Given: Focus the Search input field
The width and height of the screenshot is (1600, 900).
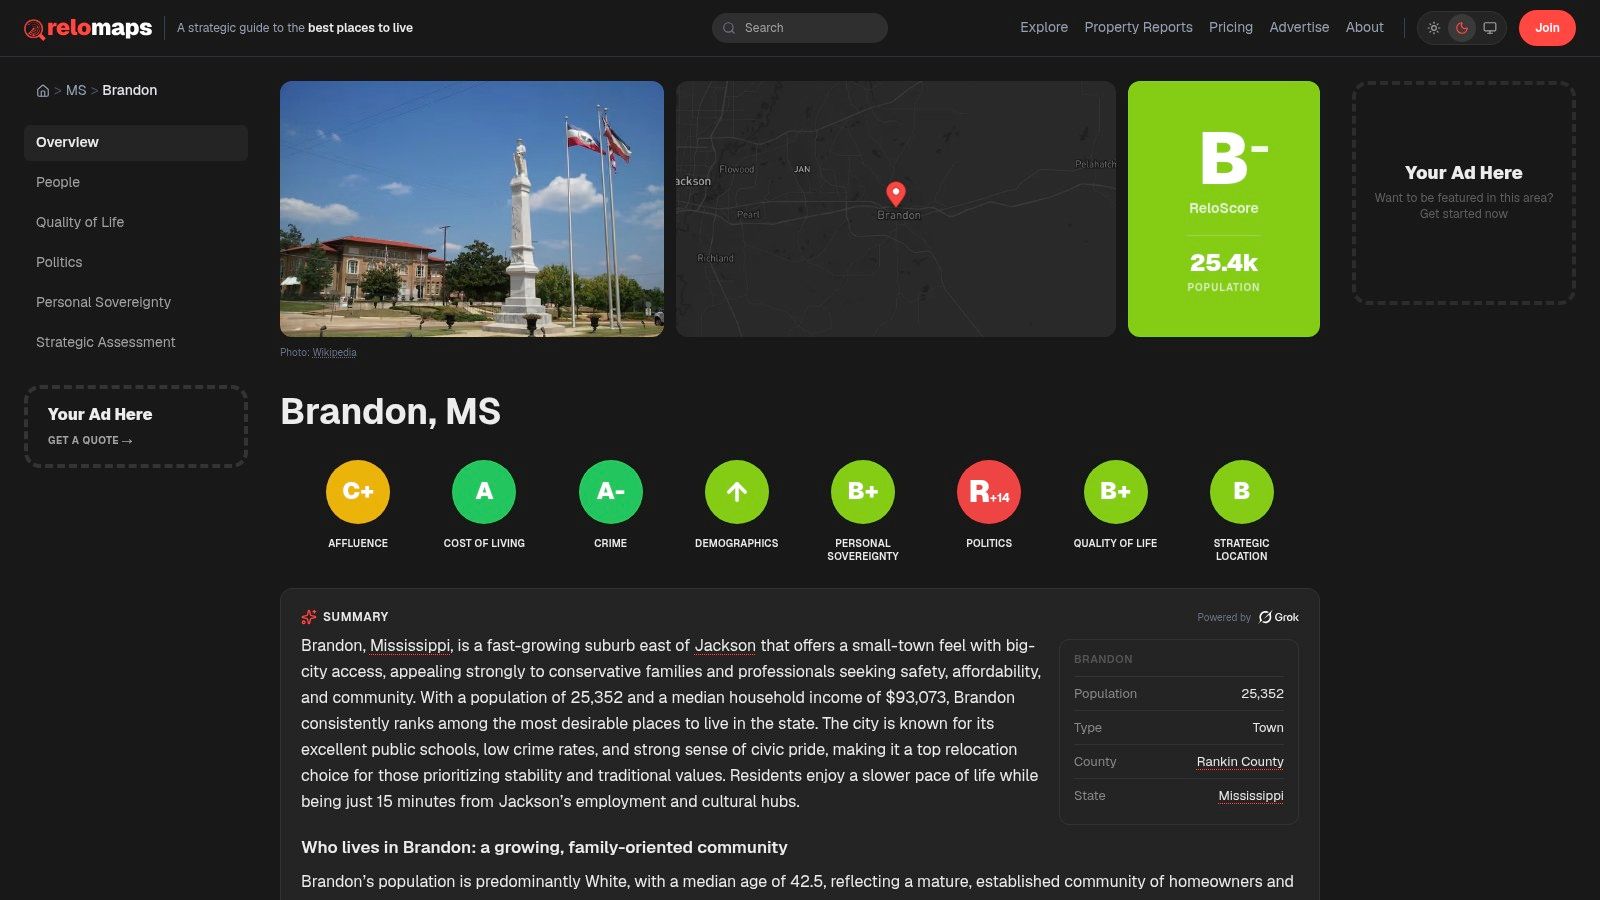Looking at the screenshot, I should click(x=800, y=28).
